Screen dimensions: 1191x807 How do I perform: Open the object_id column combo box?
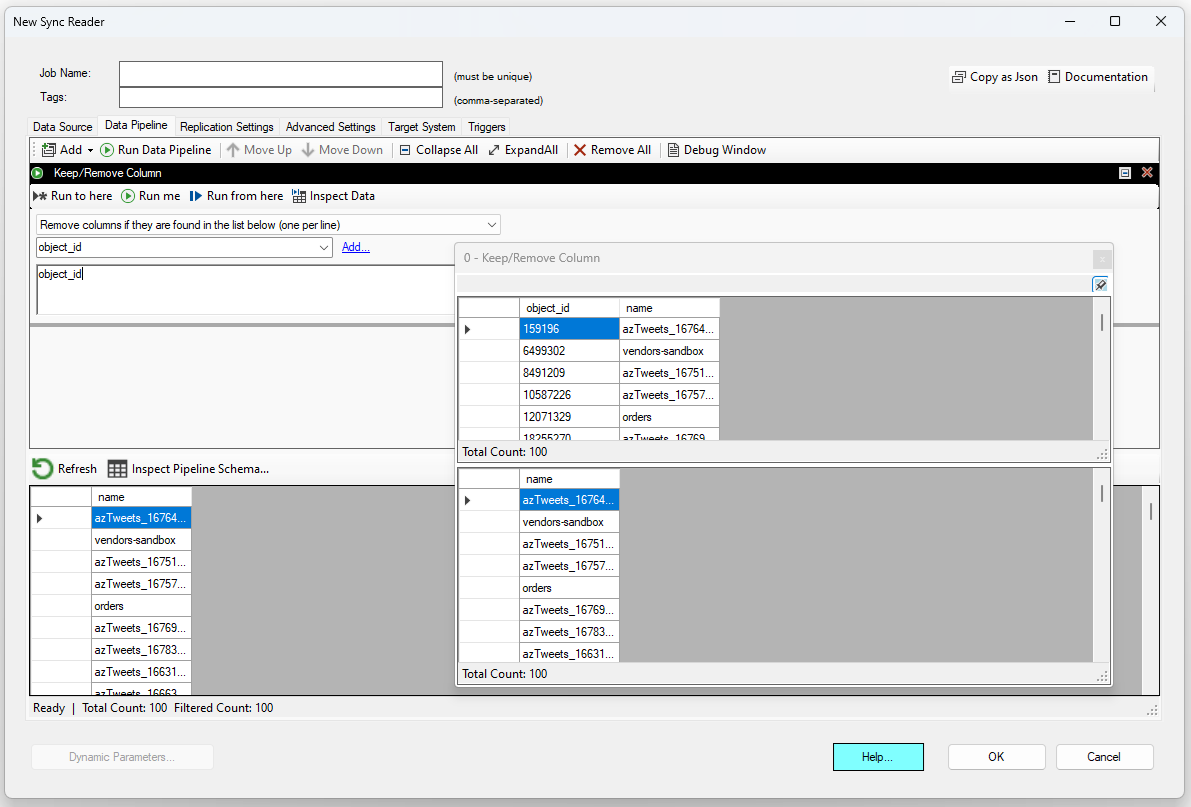(x=324, y=247)
